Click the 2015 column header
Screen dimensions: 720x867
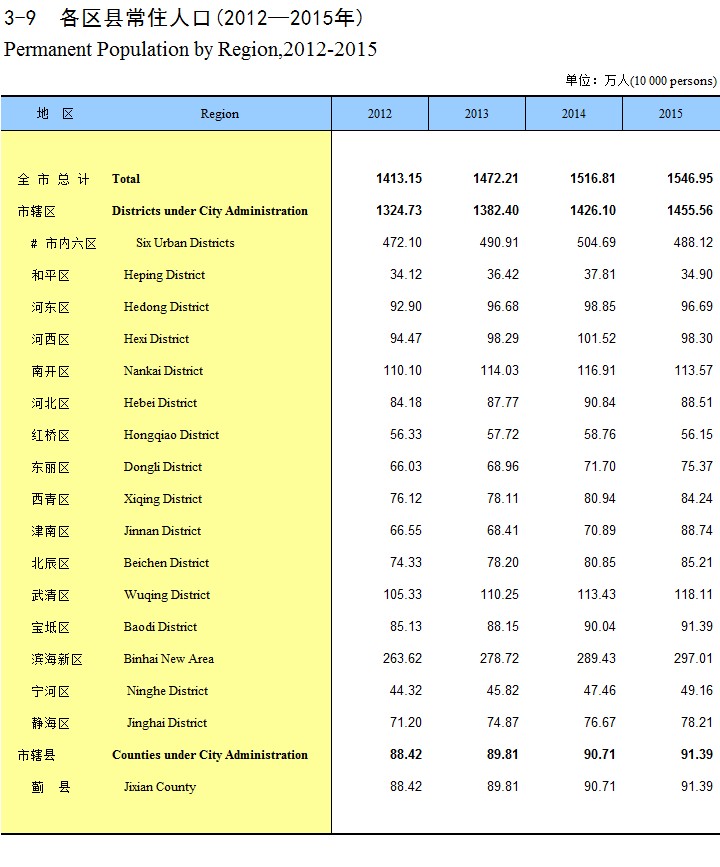(671, 114)
